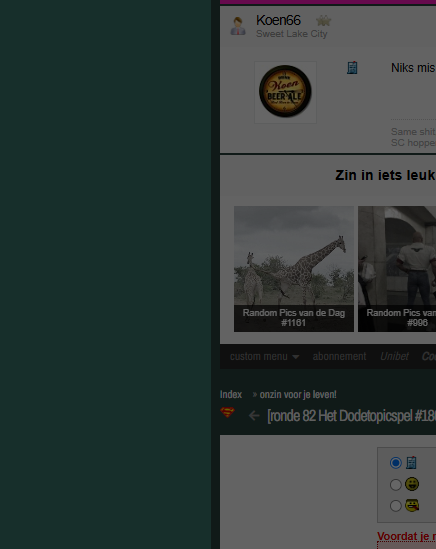Viewport: 436px width, 549px height.
Task: Open the abonnement menu item
Action: point(339,356)
